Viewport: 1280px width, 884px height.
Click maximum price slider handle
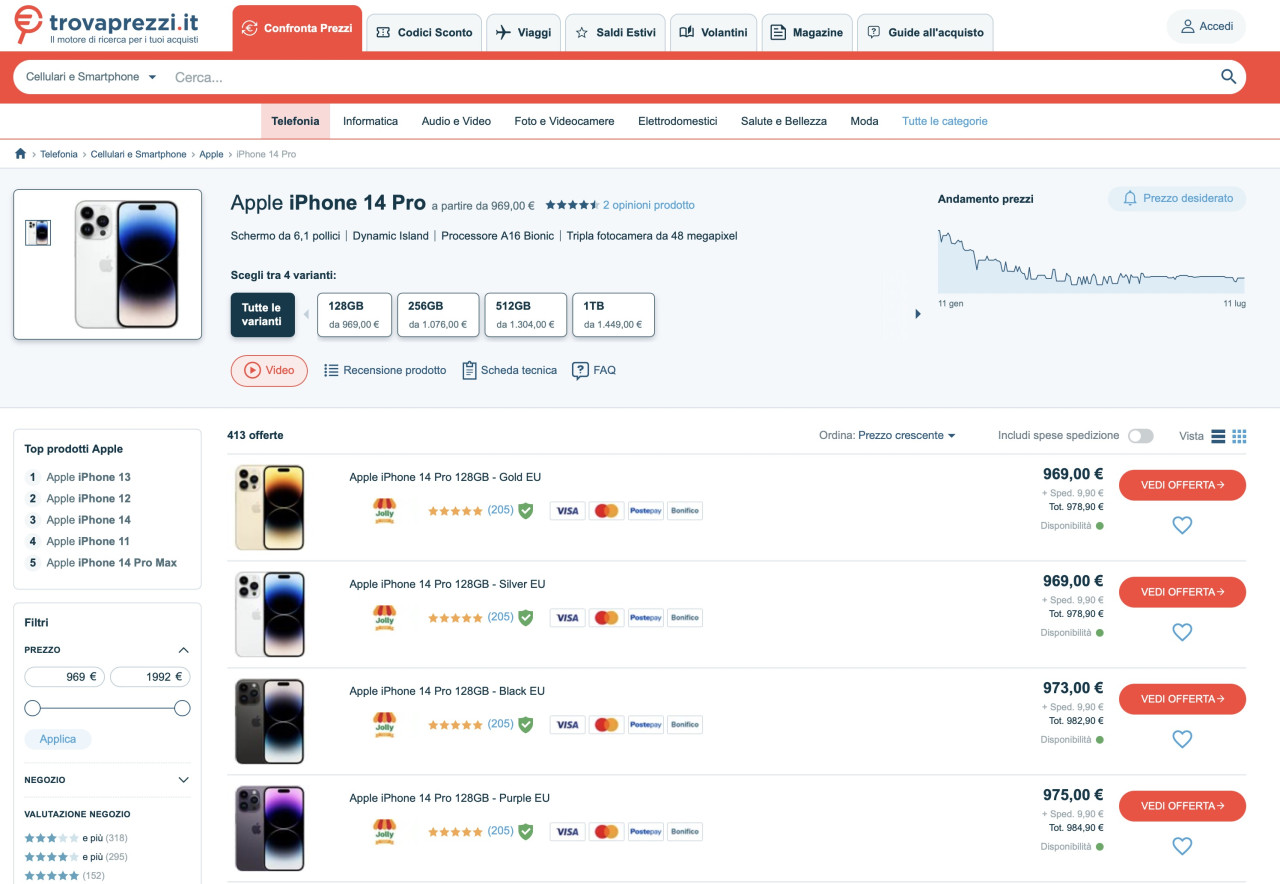[x=182, y=708]
